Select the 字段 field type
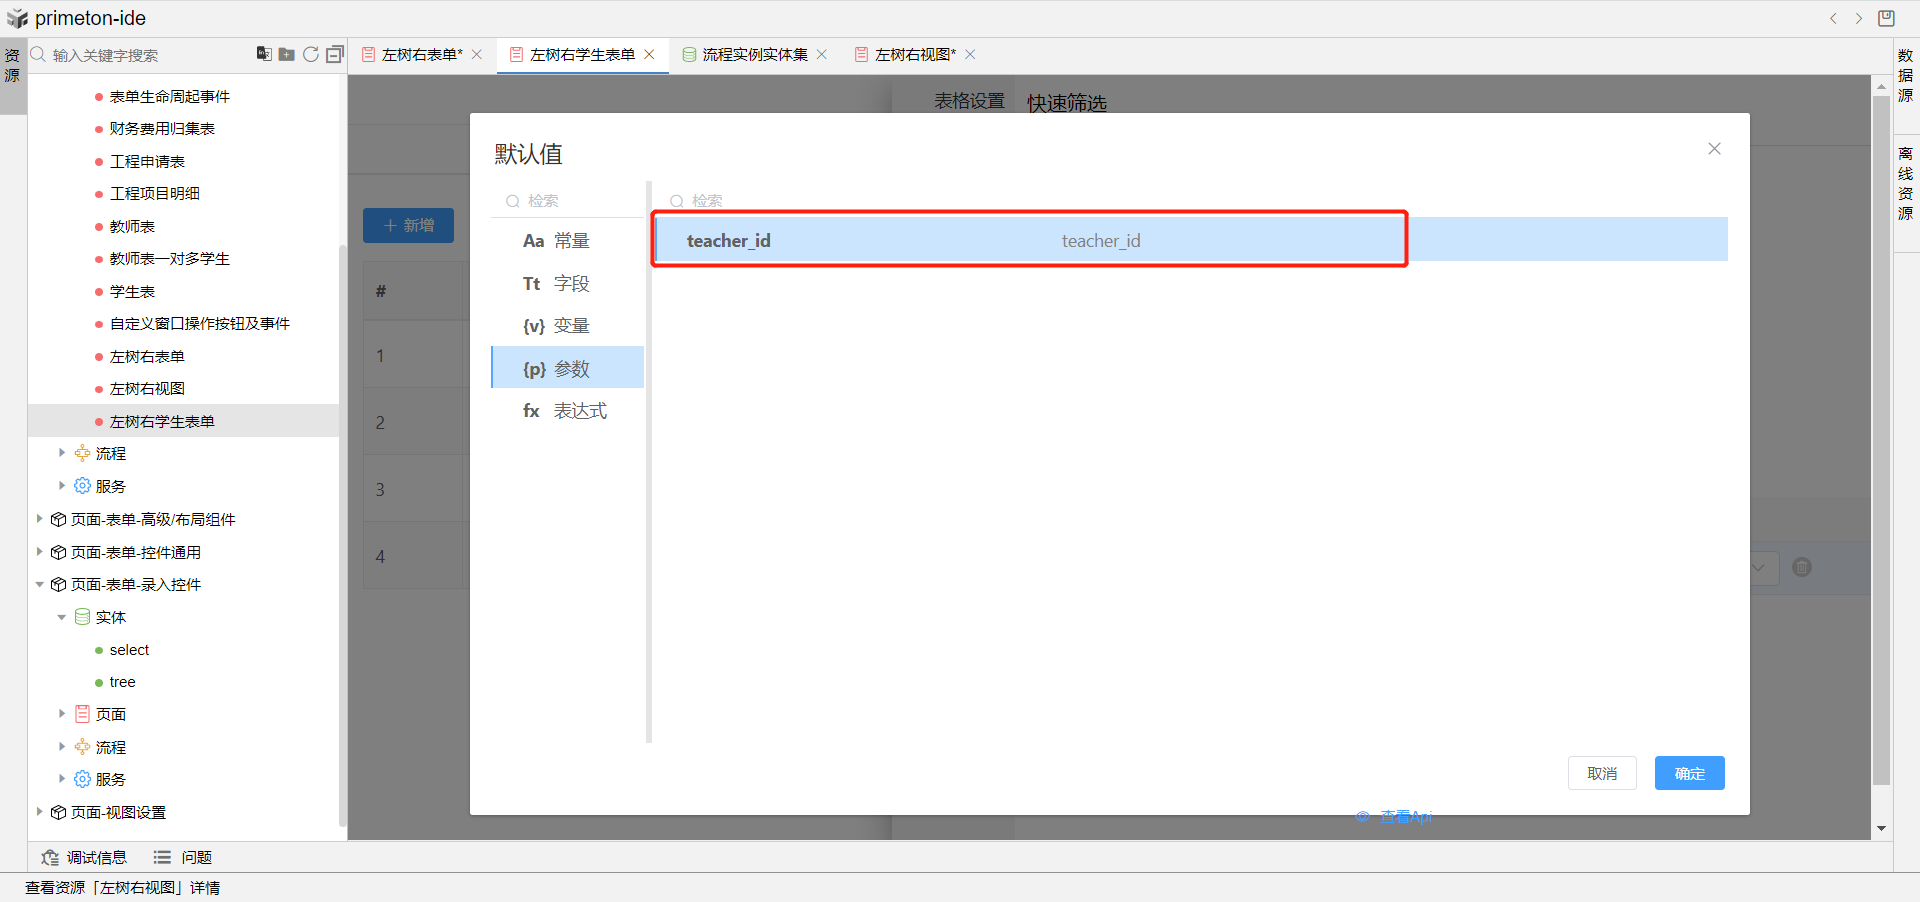The width and height of the screenshot is (1920, 902). tap(568, 284)
